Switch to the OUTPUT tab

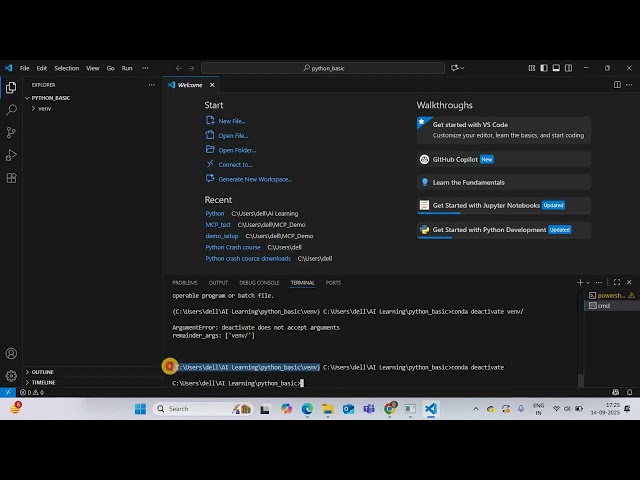pyautogui.click(x=218, y=282)
